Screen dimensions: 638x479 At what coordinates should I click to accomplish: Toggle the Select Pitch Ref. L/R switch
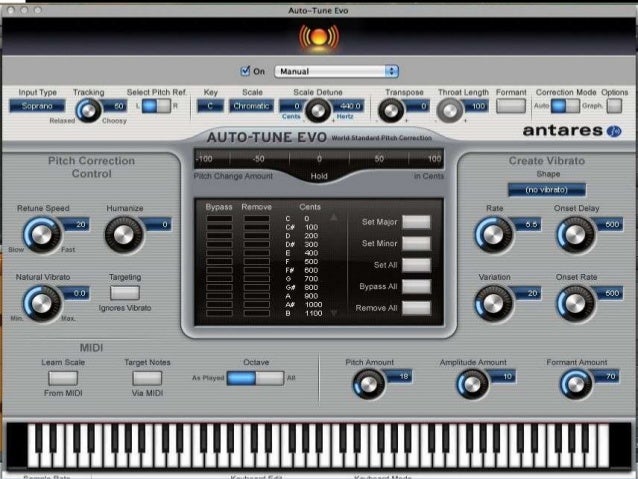pyautogui.click(x=156, y=106)
